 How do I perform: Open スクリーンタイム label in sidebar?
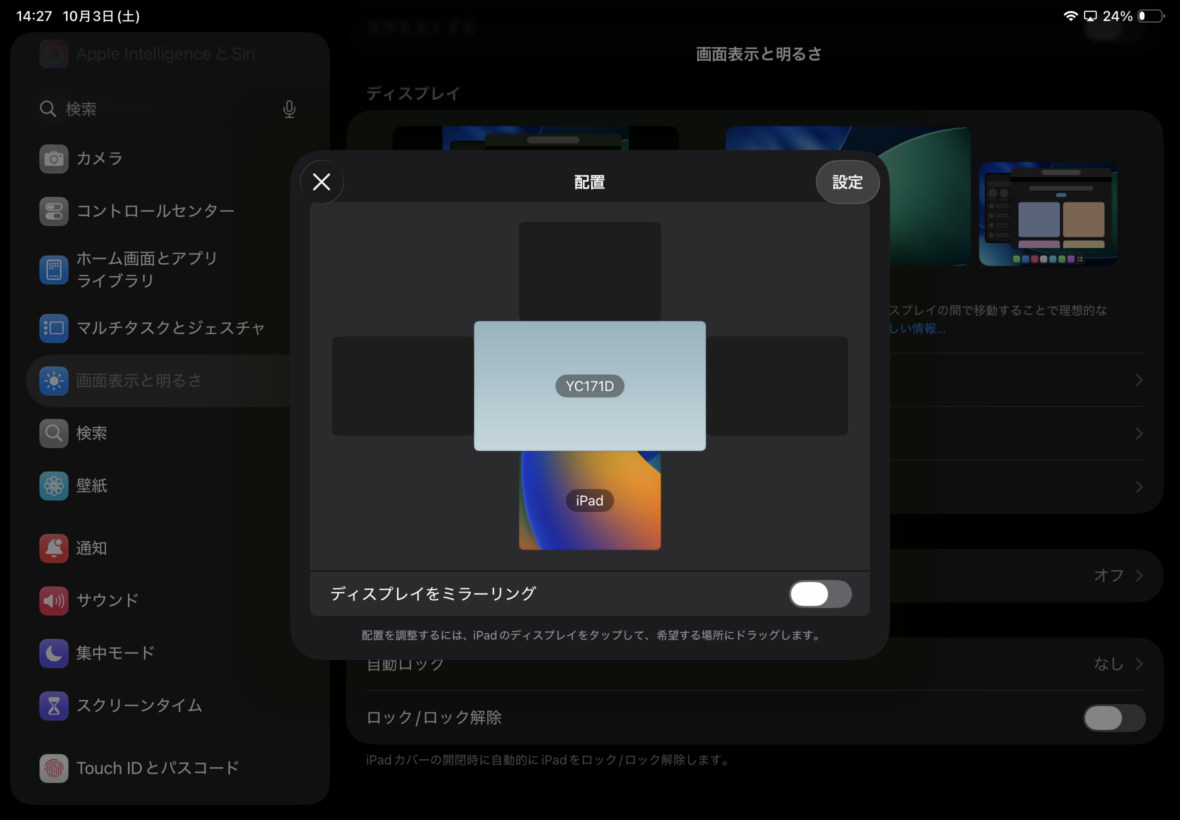point(139,706)
